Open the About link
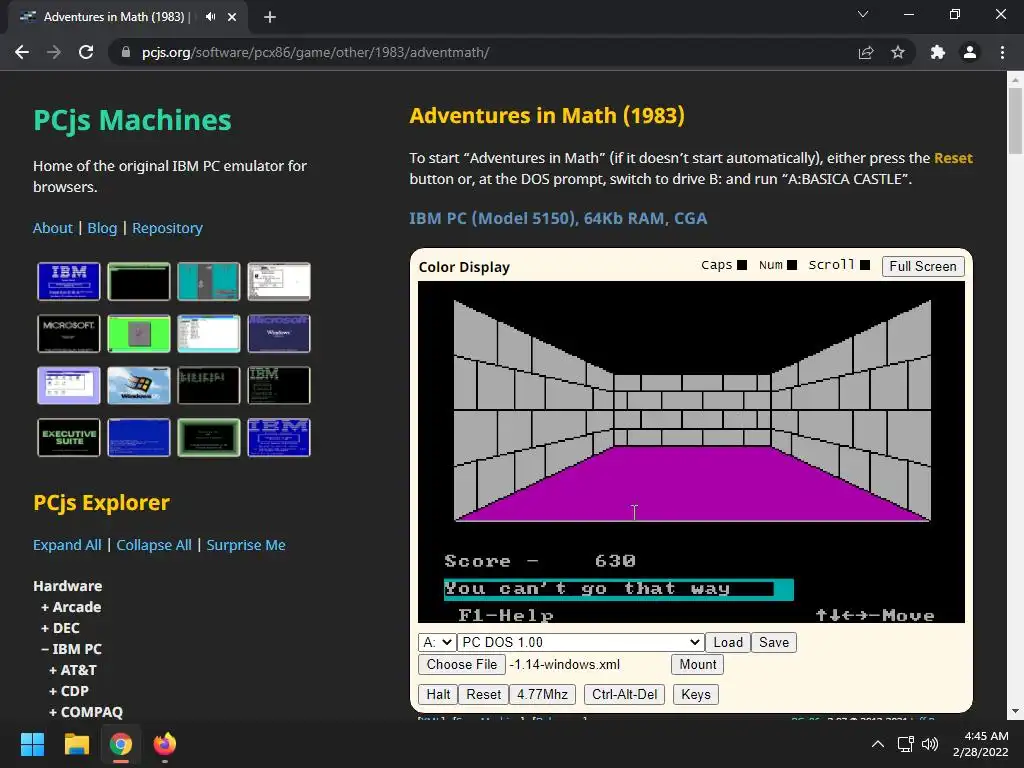Viewport: 1024px width, 768px height. click(53, 228)
